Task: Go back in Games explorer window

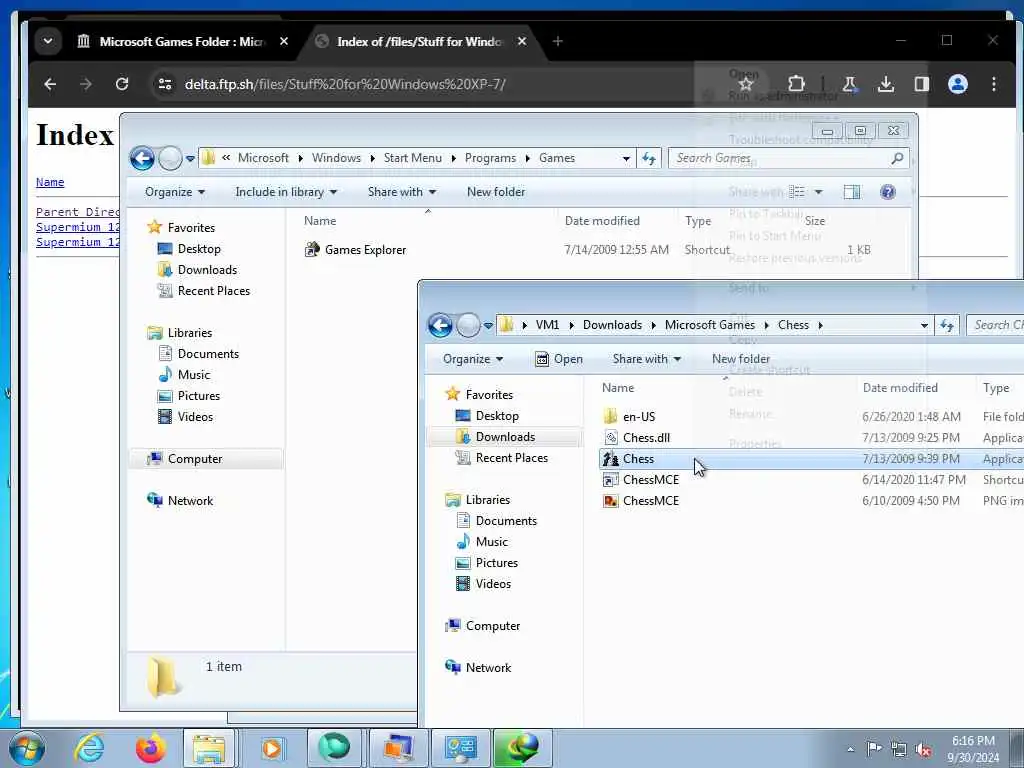Action: pos(142,158)
